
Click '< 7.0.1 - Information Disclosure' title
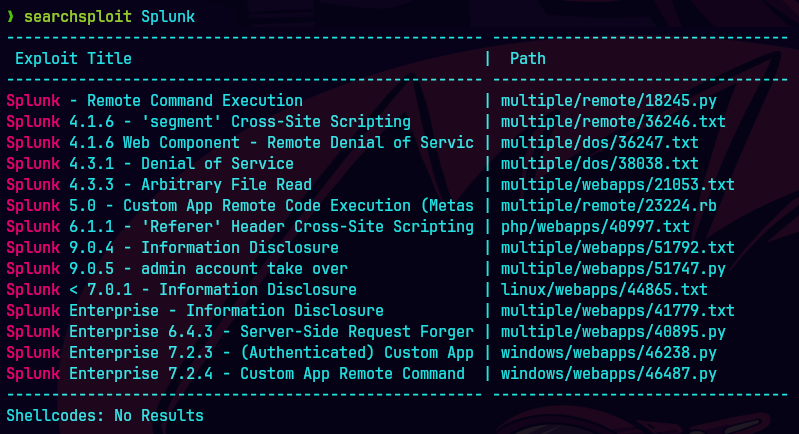[x=212, y=289]
